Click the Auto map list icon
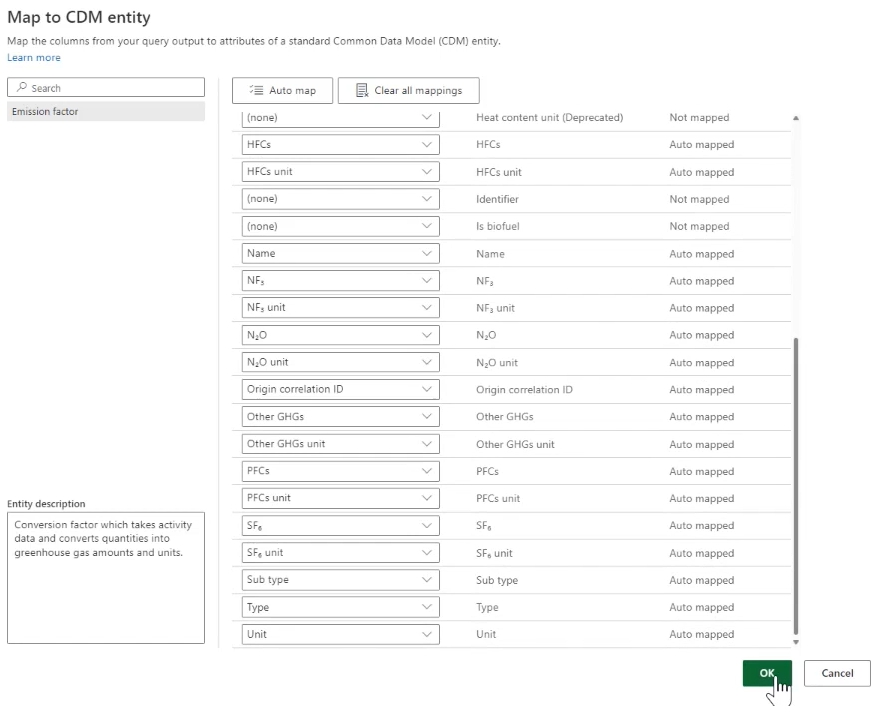Screen dimensions: 883x706 (x=256, y=91)
